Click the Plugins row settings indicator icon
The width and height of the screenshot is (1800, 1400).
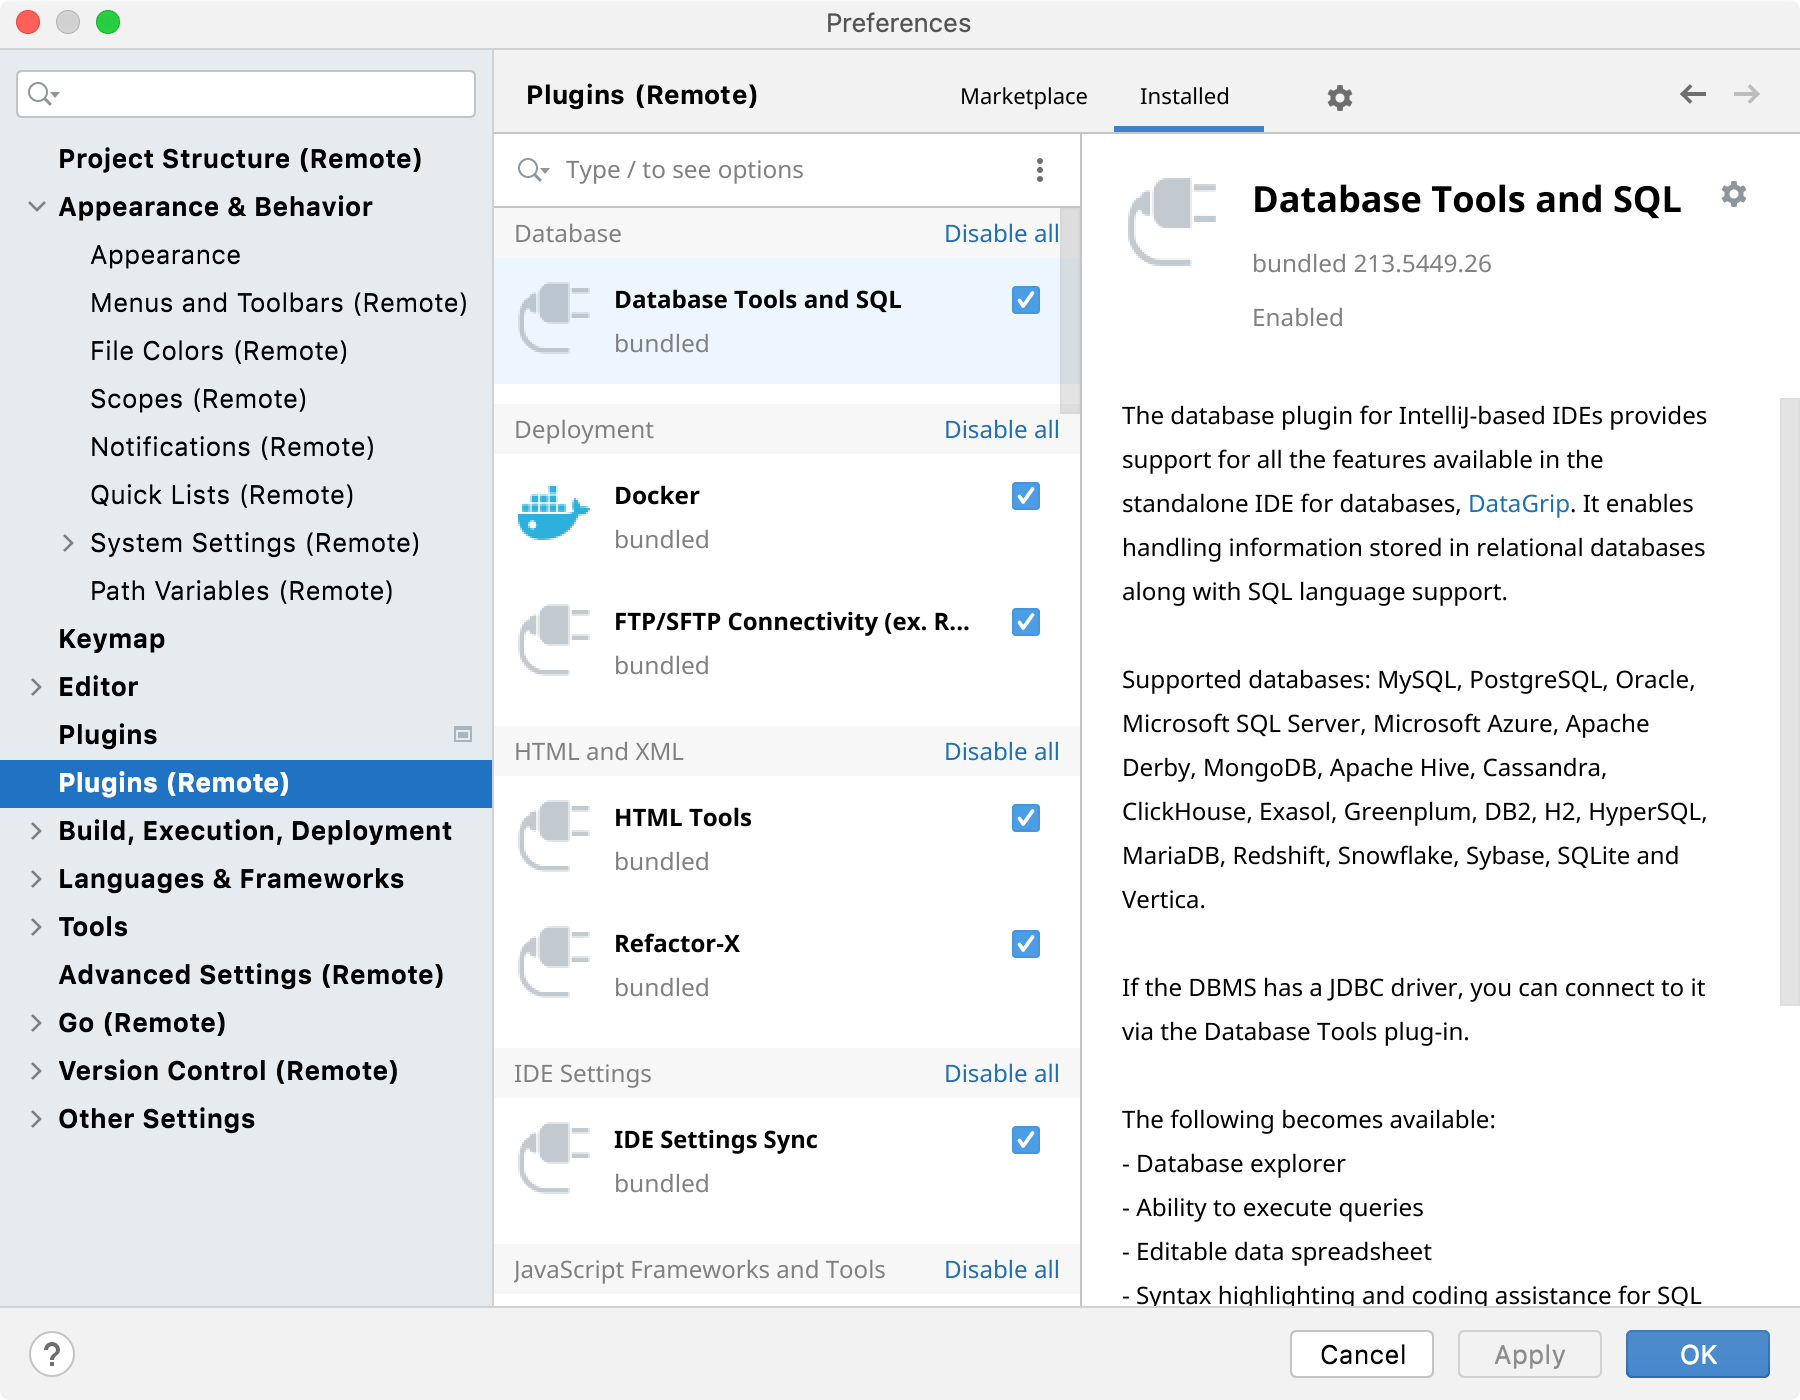pyautogui.click(x=463, y=734)
